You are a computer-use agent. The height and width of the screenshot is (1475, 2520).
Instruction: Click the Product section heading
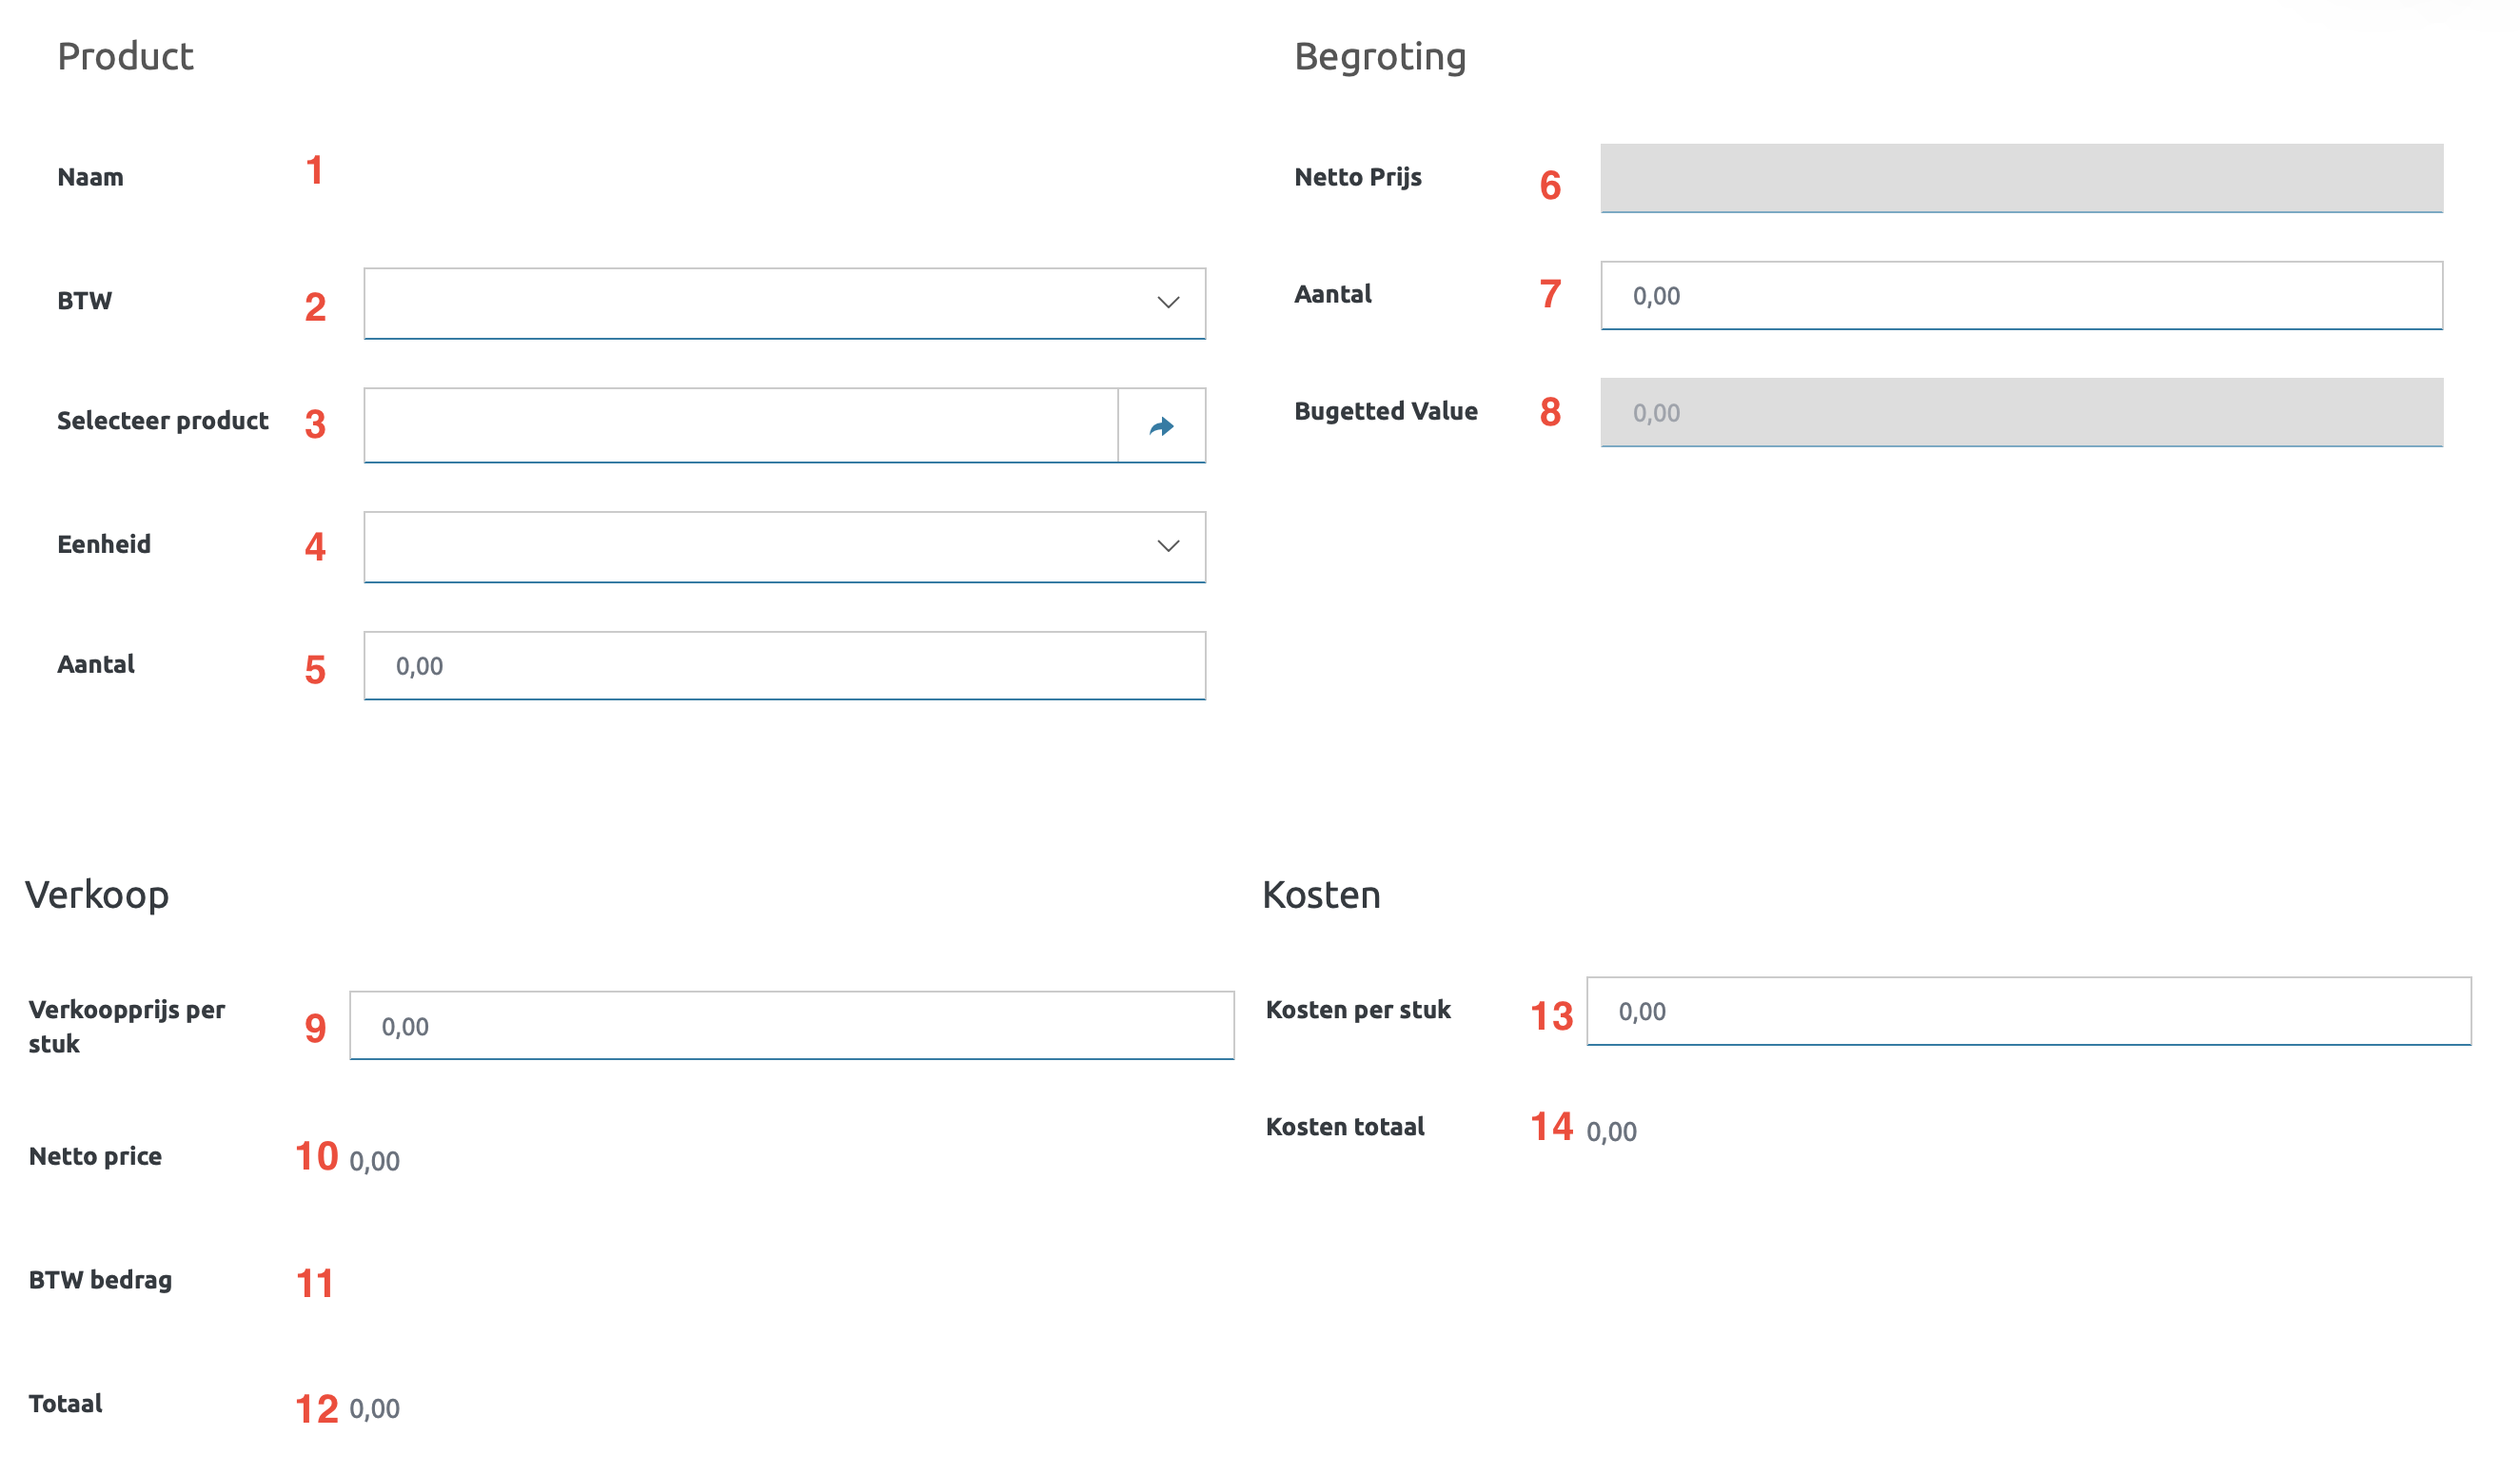pyautogui.click(x=125, y=57)
